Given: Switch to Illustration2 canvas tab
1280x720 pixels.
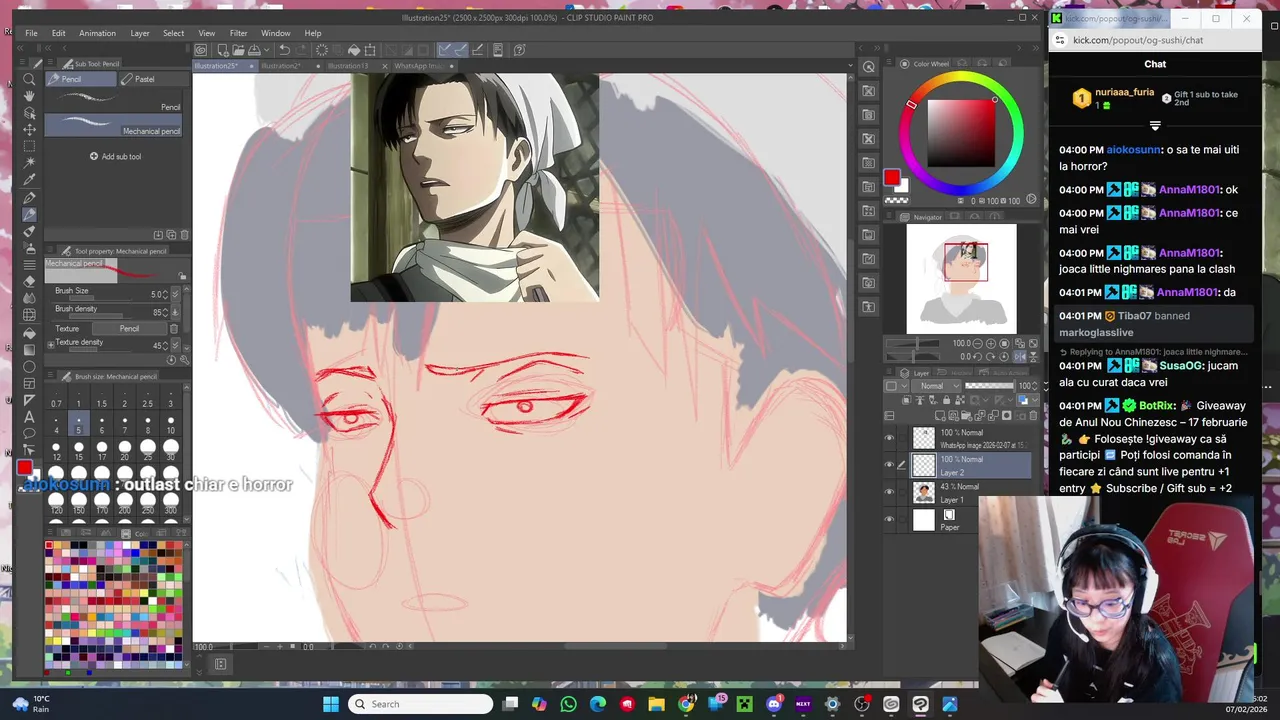Looking at the screenshot, I should 281,66.
